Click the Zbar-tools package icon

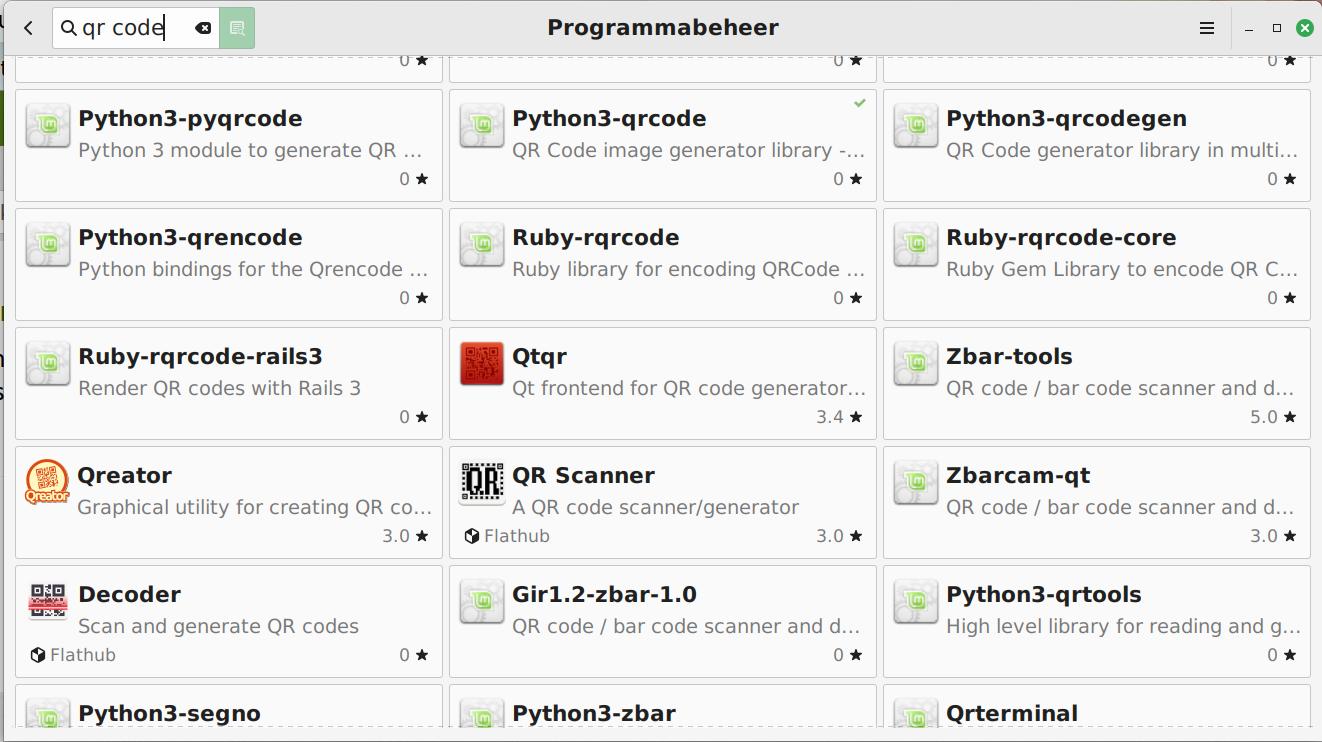pyautogui.click(x=915, y=364)
